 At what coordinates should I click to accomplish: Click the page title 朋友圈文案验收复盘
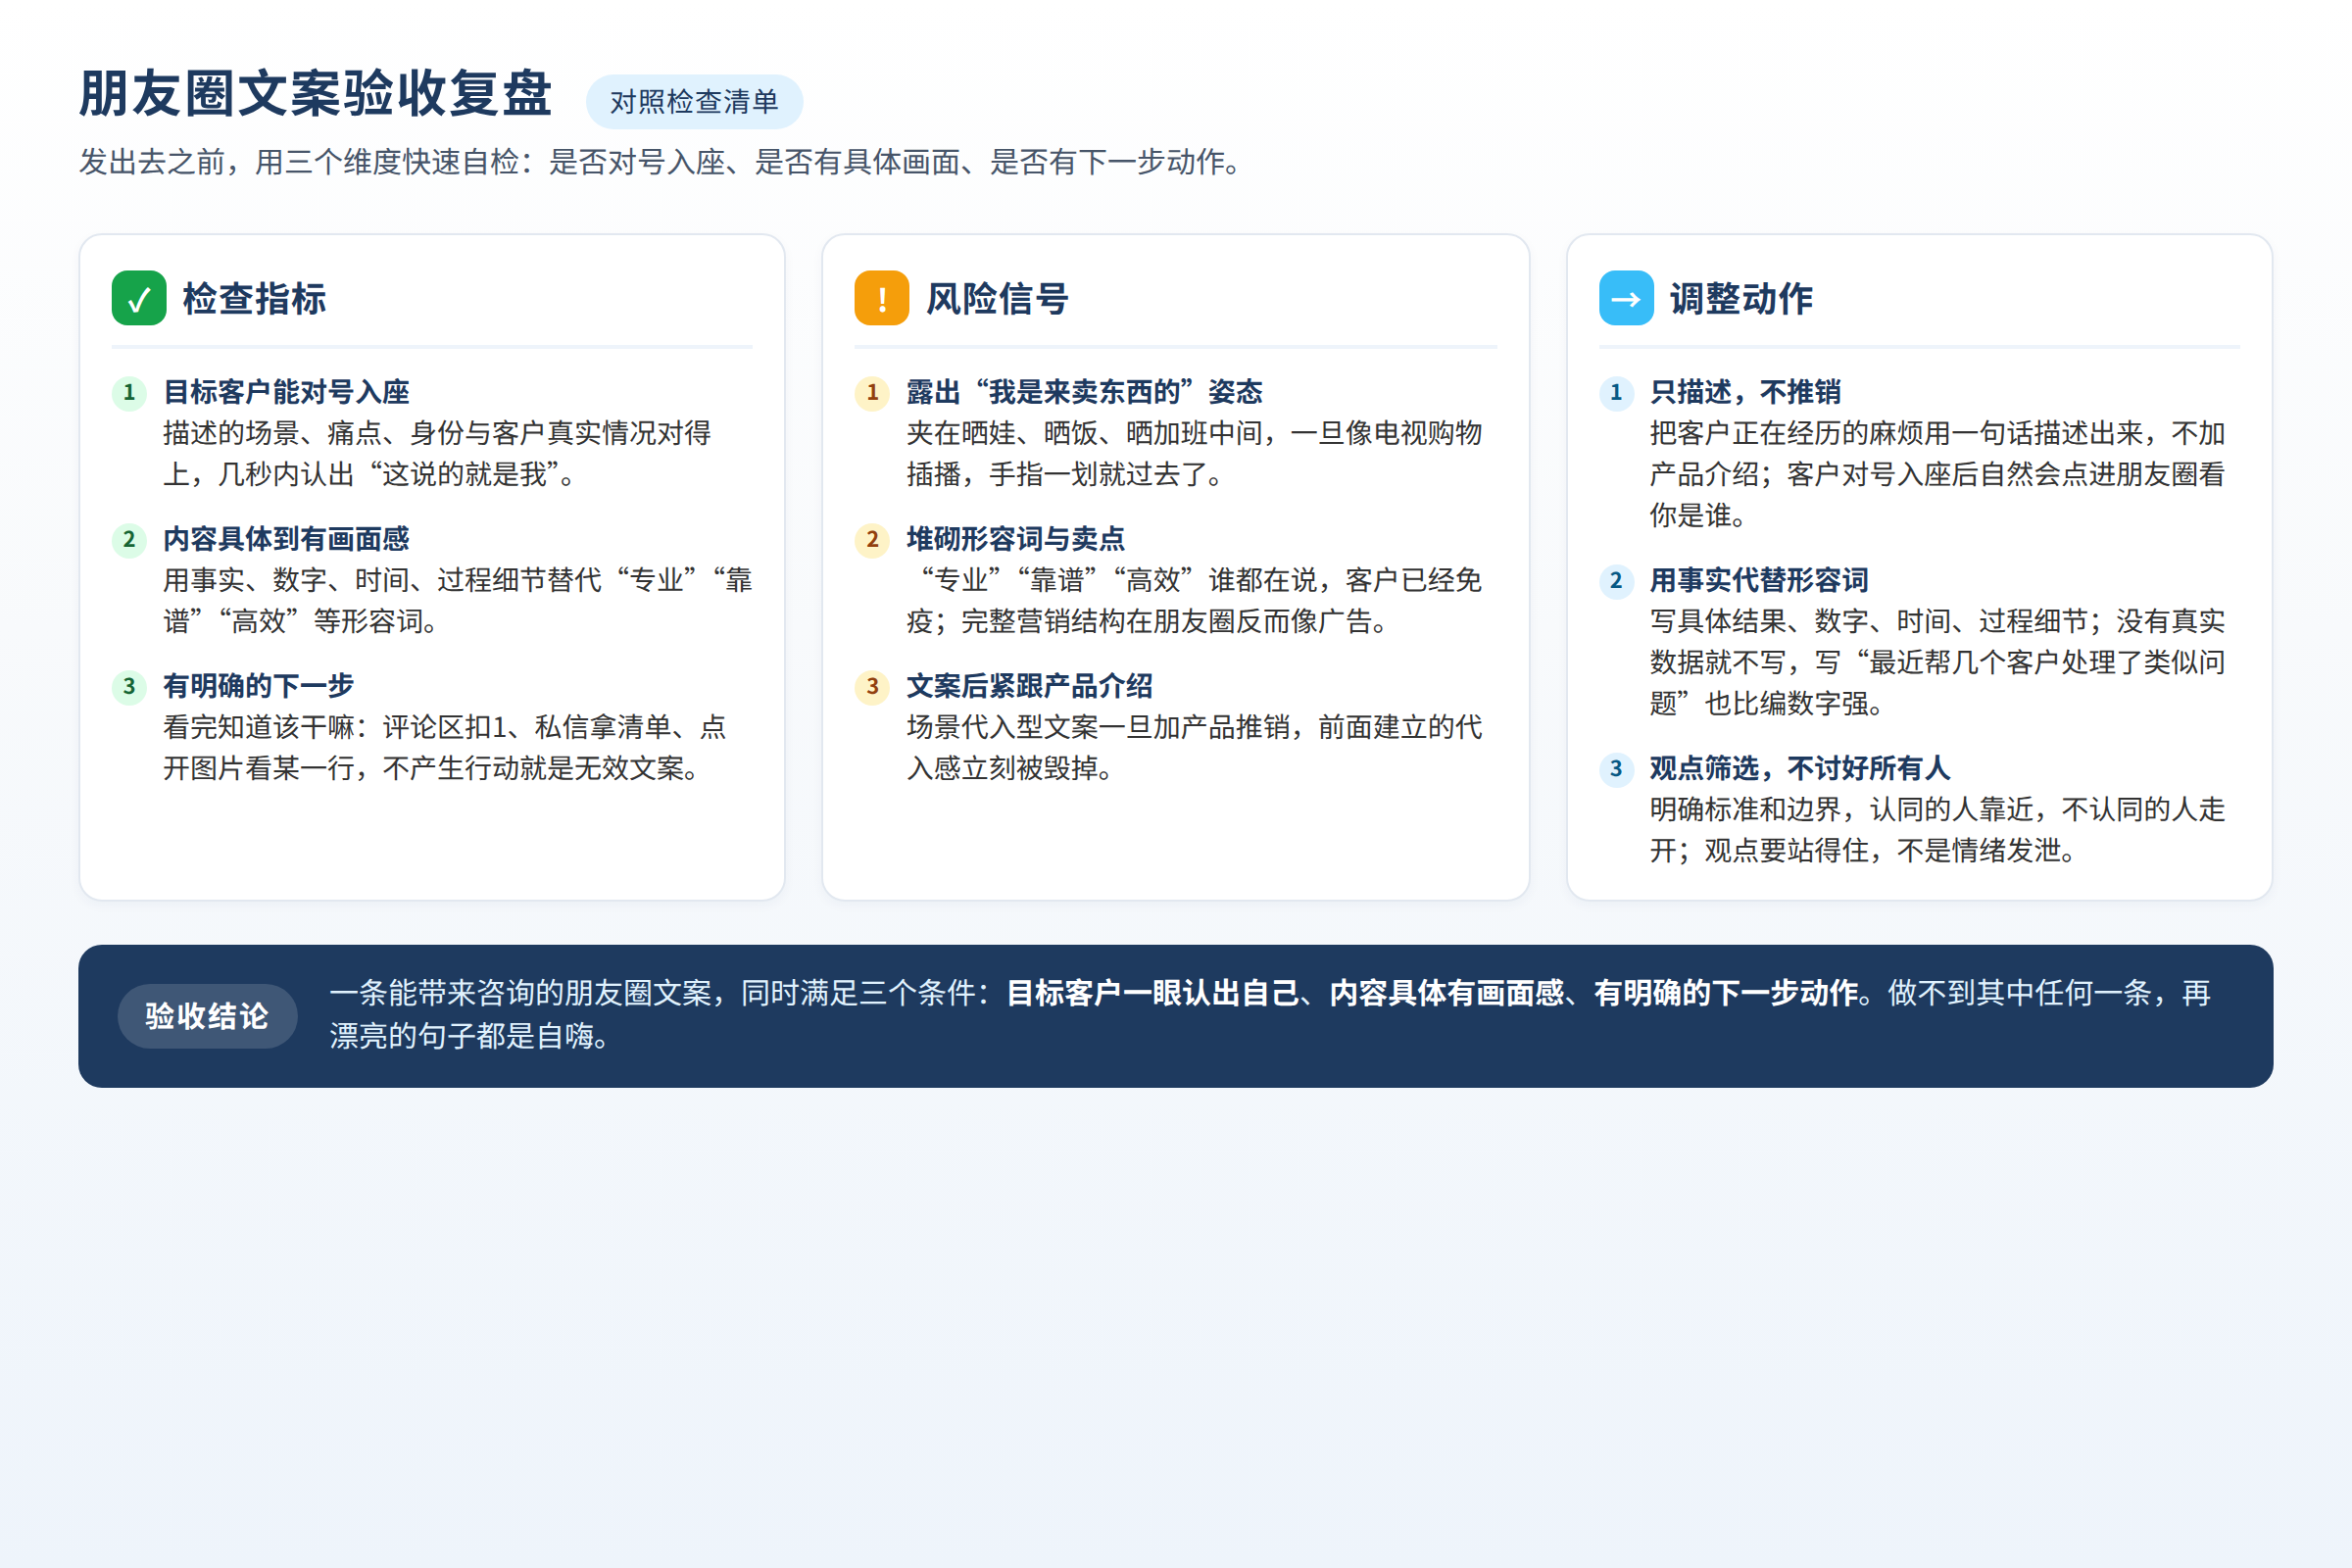[316, 94]
